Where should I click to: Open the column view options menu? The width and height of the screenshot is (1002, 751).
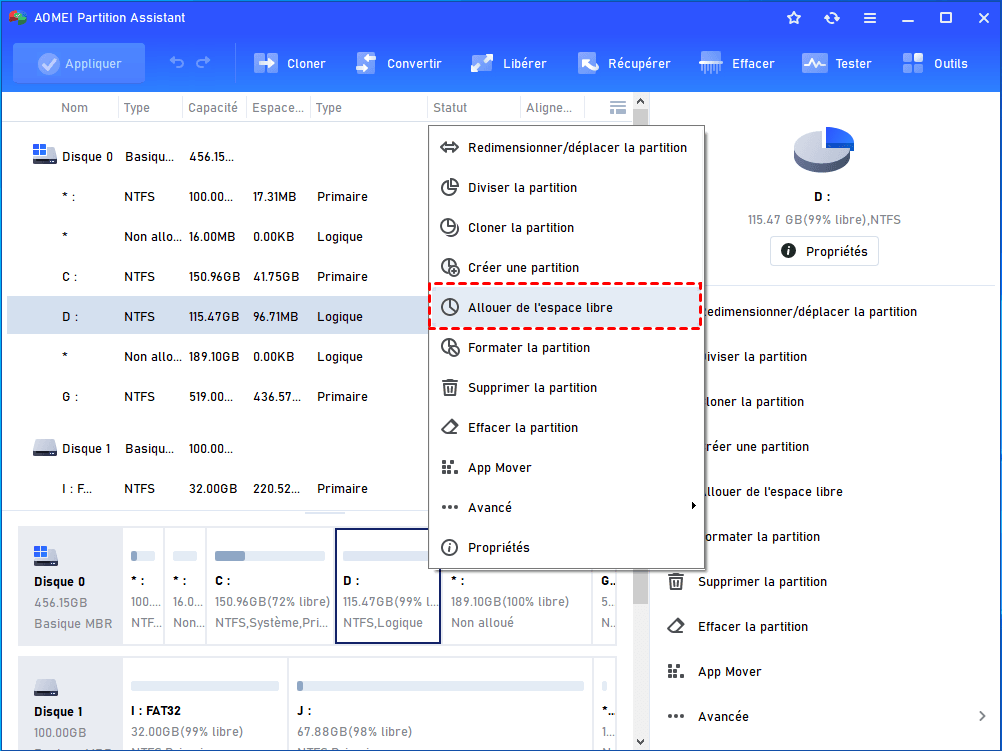[x=618, y=108]
